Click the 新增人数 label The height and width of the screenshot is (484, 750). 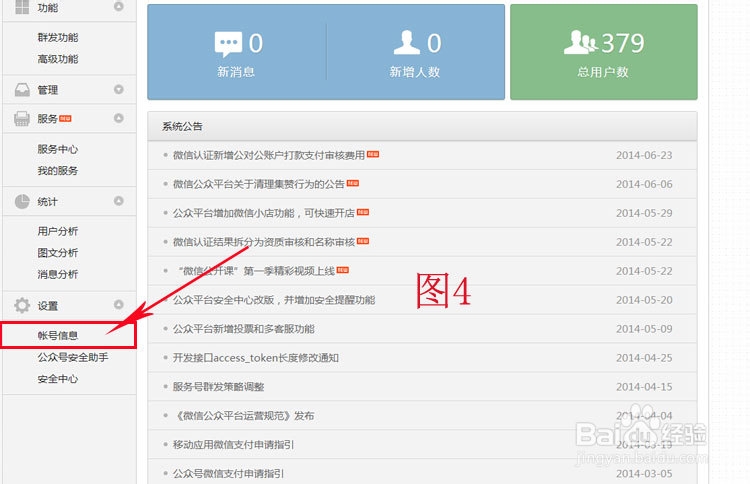pos(414,72)
